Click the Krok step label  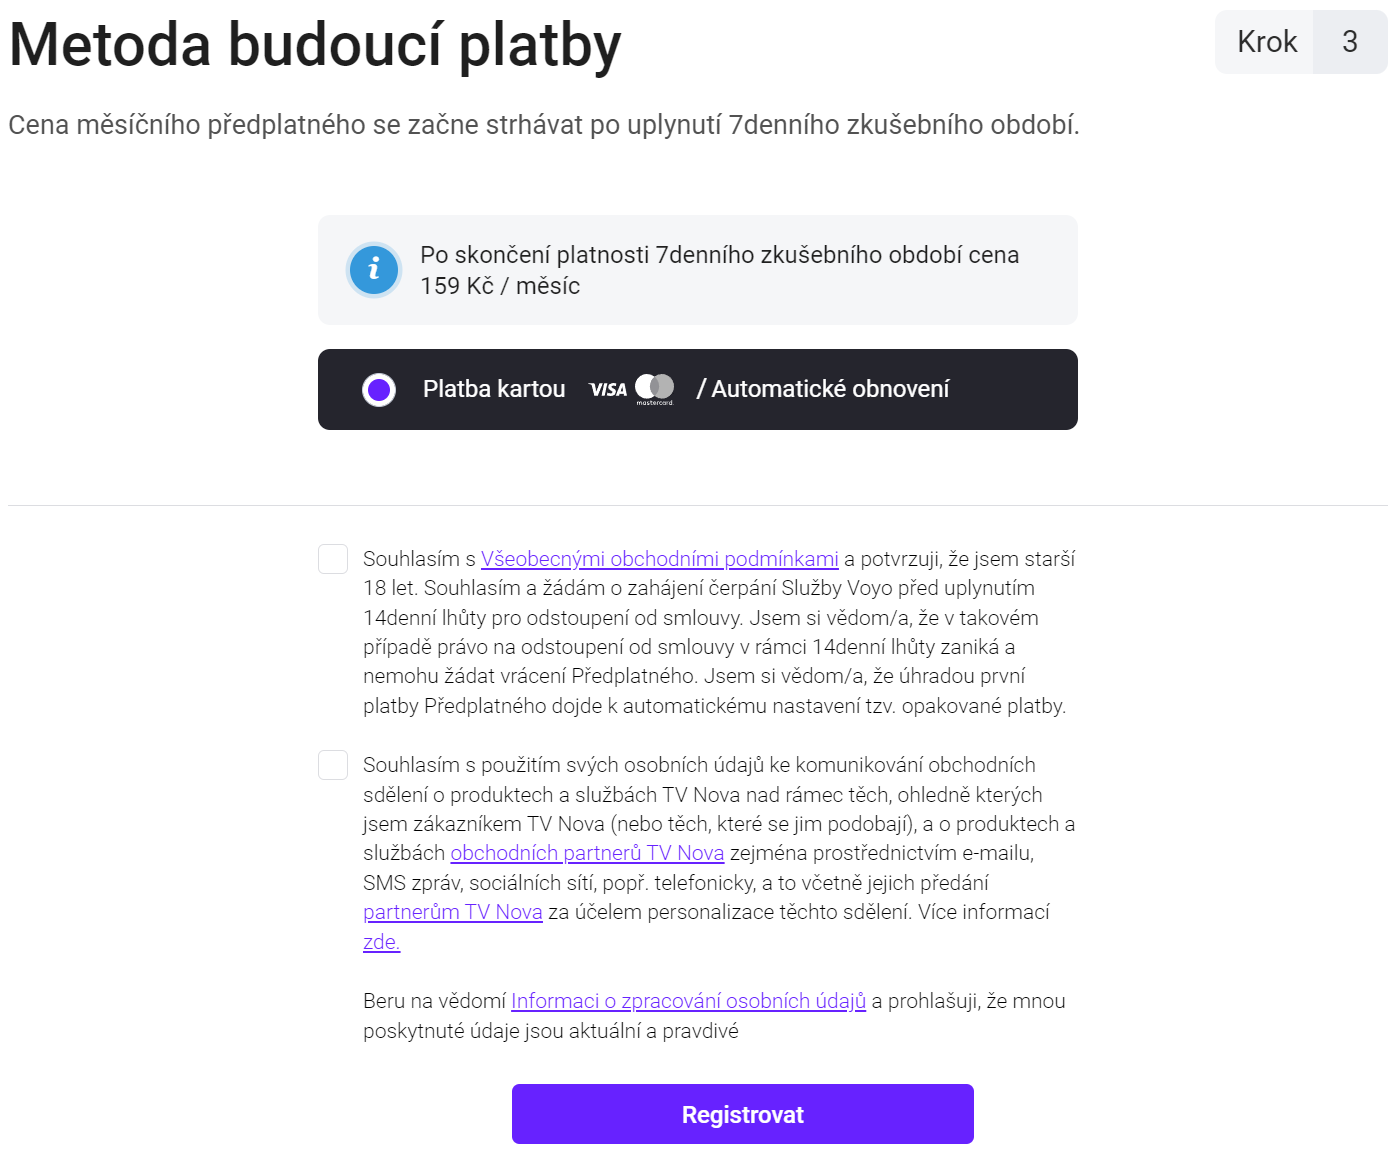pos(1266,42)
